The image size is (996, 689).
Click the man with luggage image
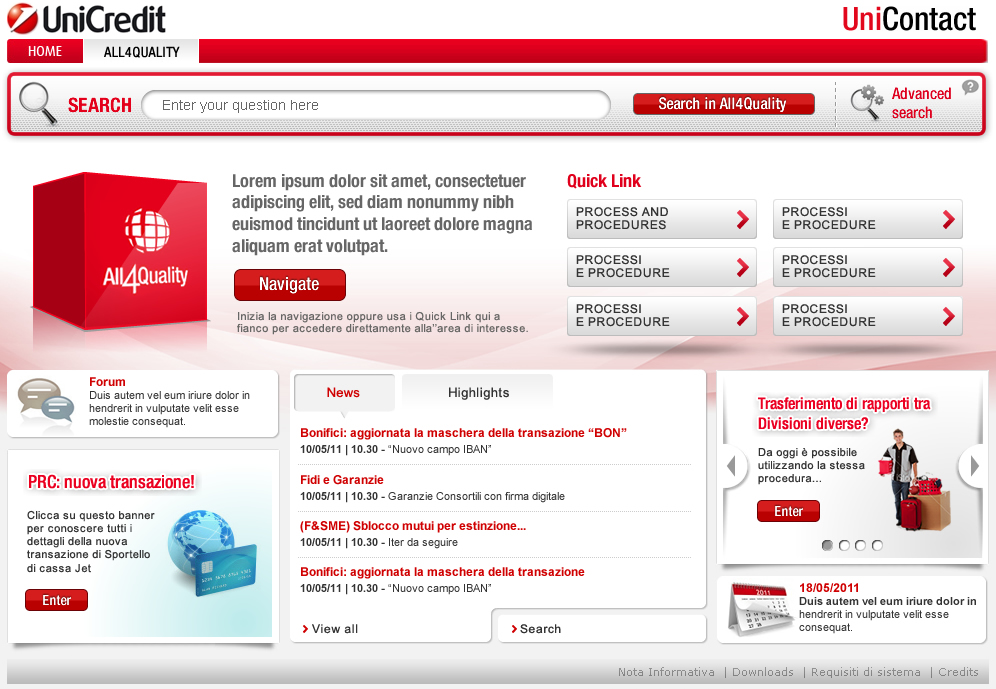pyautogui.click(x=913, y=480)
